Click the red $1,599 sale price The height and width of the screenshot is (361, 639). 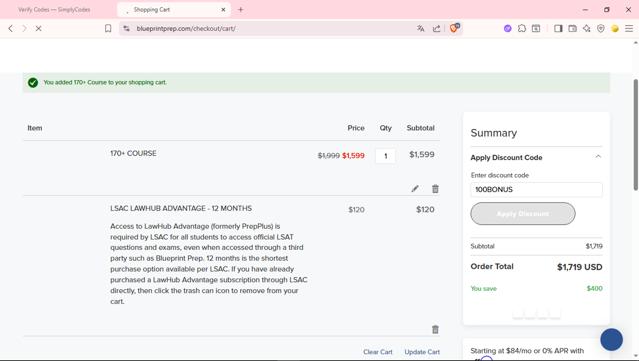[x=353, y=156]
